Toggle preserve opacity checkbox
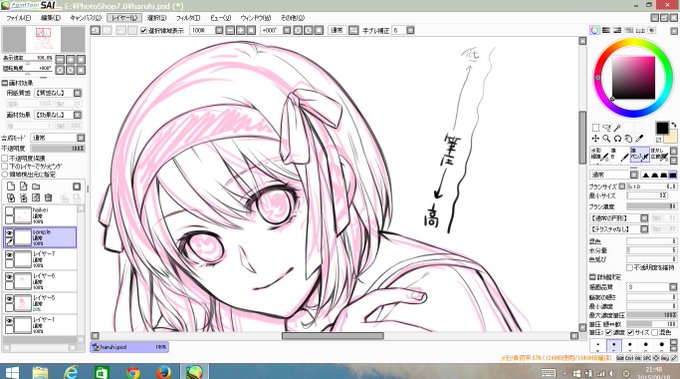The width and height of the screenshot is (680, 379). [5, 159]
